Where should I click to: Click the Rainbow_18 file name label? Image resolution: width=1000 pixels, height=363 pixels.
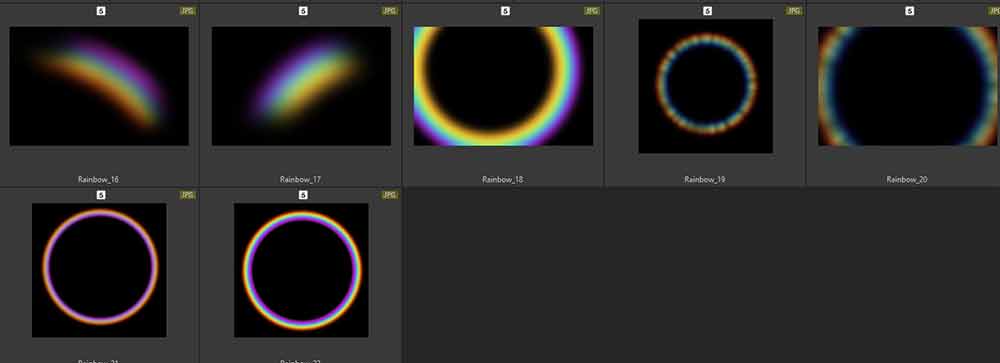click(503, 179)
